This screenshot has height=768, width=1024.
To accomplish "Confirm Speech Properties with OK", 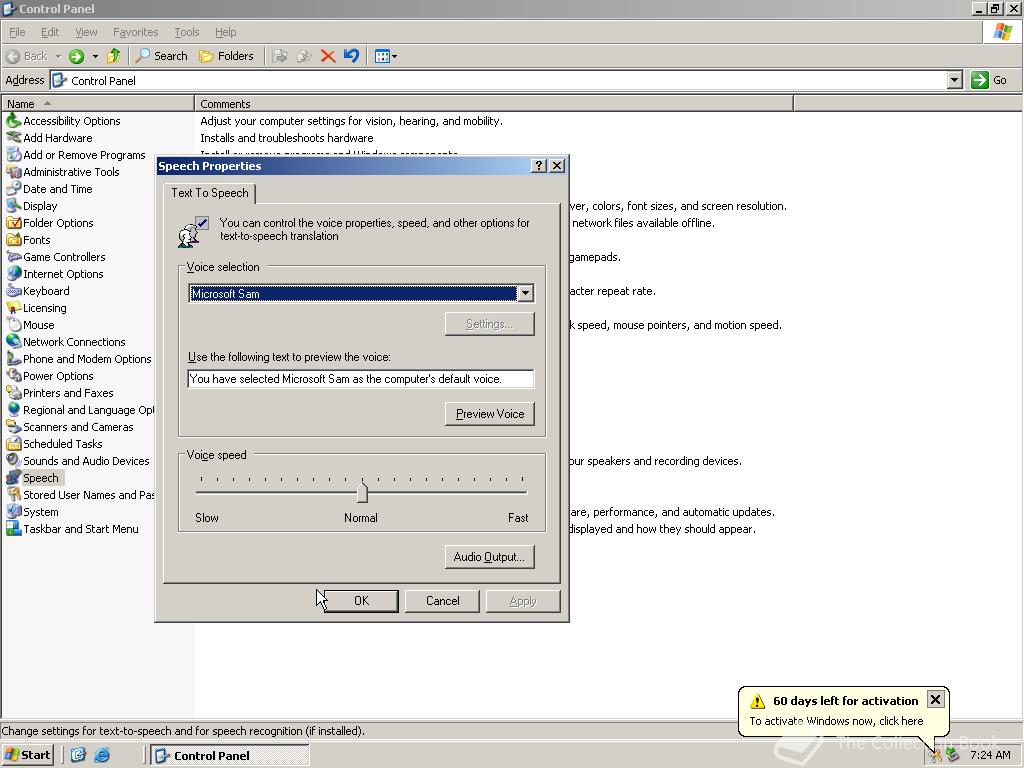I will click(361, 601).
